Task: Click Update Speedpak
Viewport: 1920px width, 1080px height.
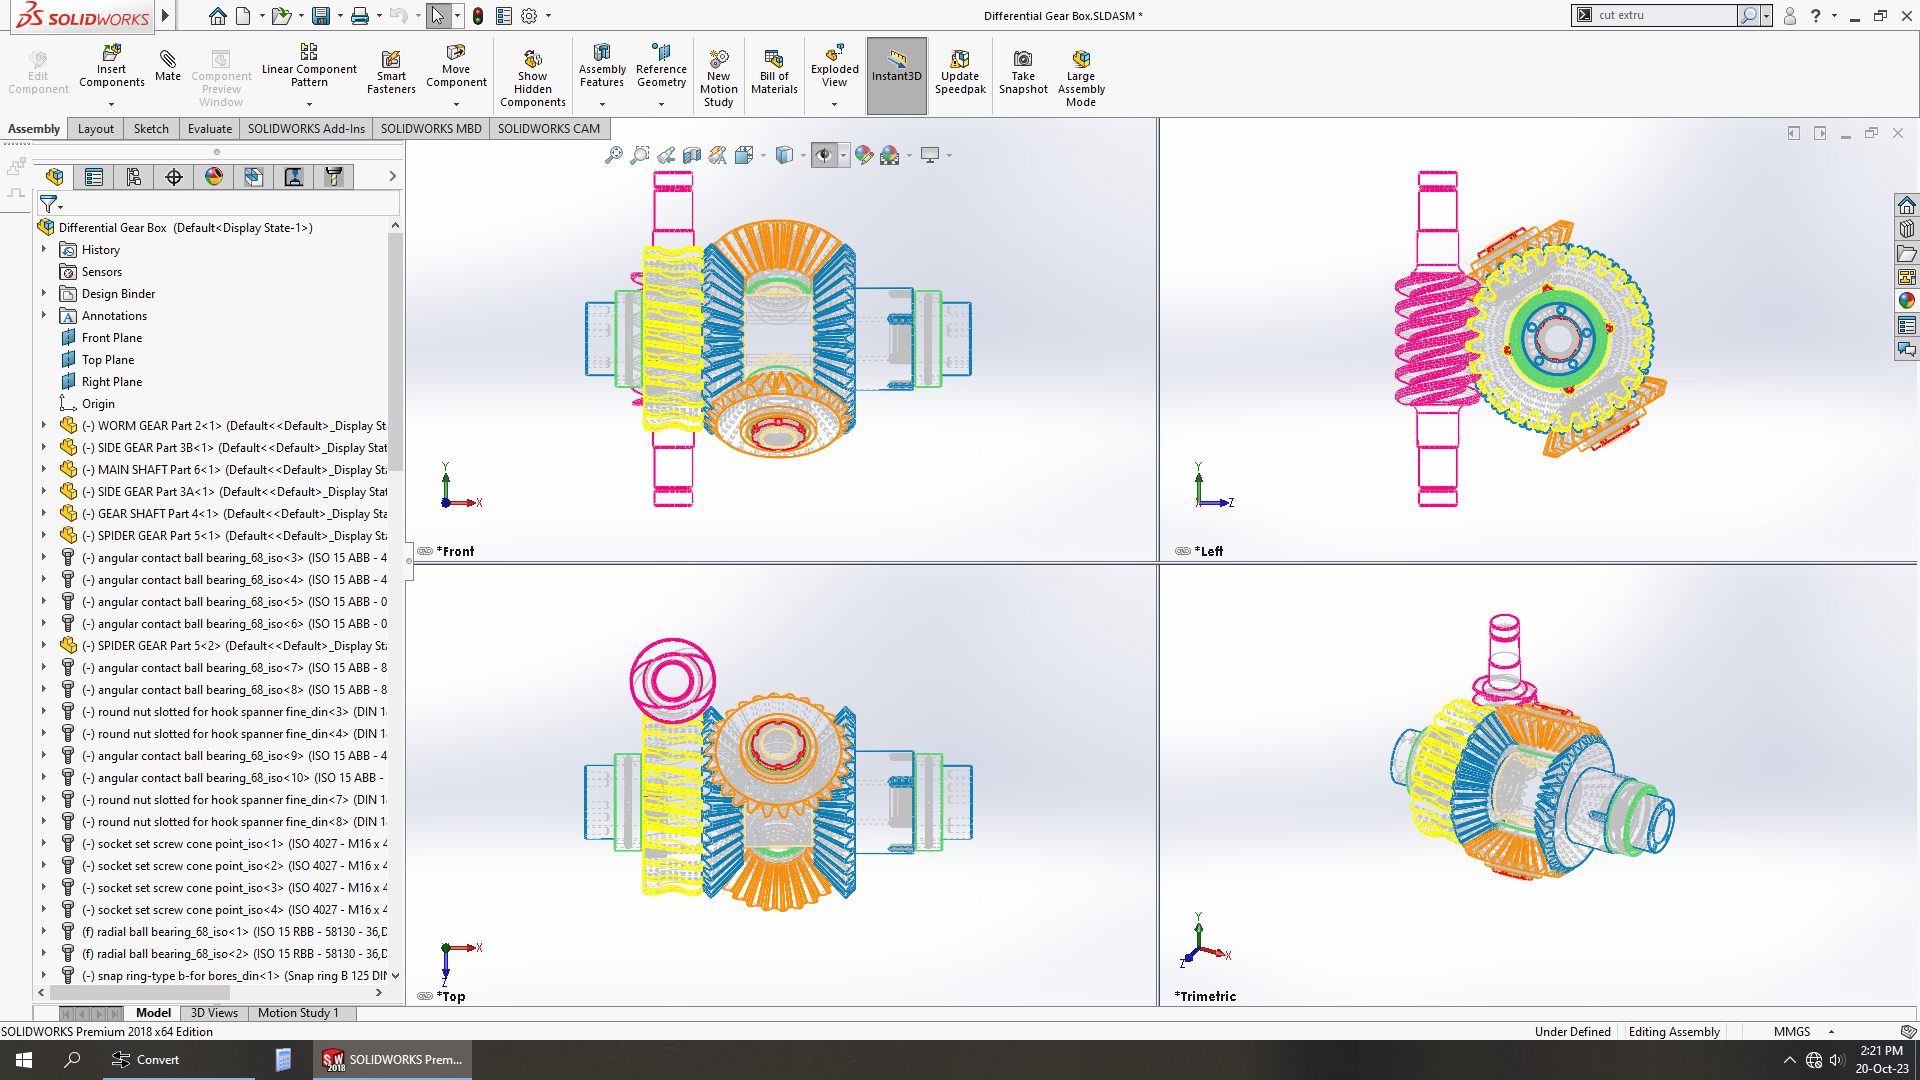Action: click(x=960, y=72)
